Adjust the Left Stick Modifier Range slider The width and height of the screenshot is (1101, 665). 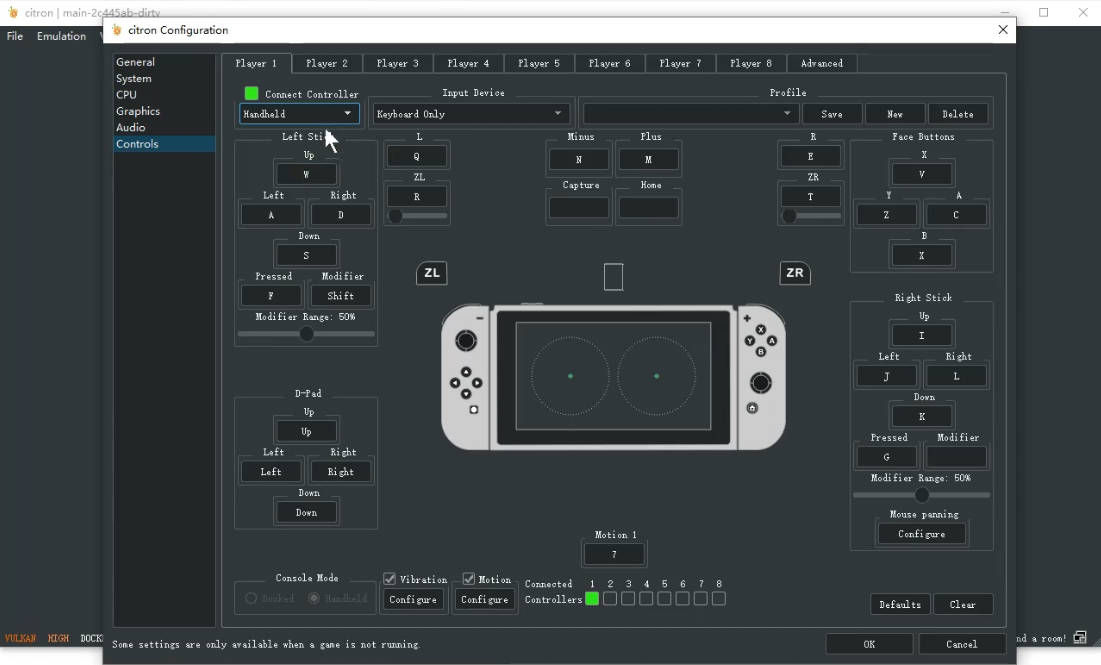click(307, 334)
